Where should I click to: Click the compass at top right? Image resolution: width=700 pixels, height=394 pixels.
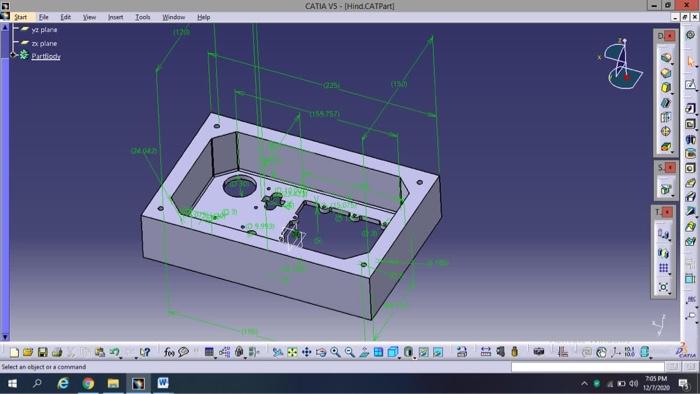click(x=621, y=64)
